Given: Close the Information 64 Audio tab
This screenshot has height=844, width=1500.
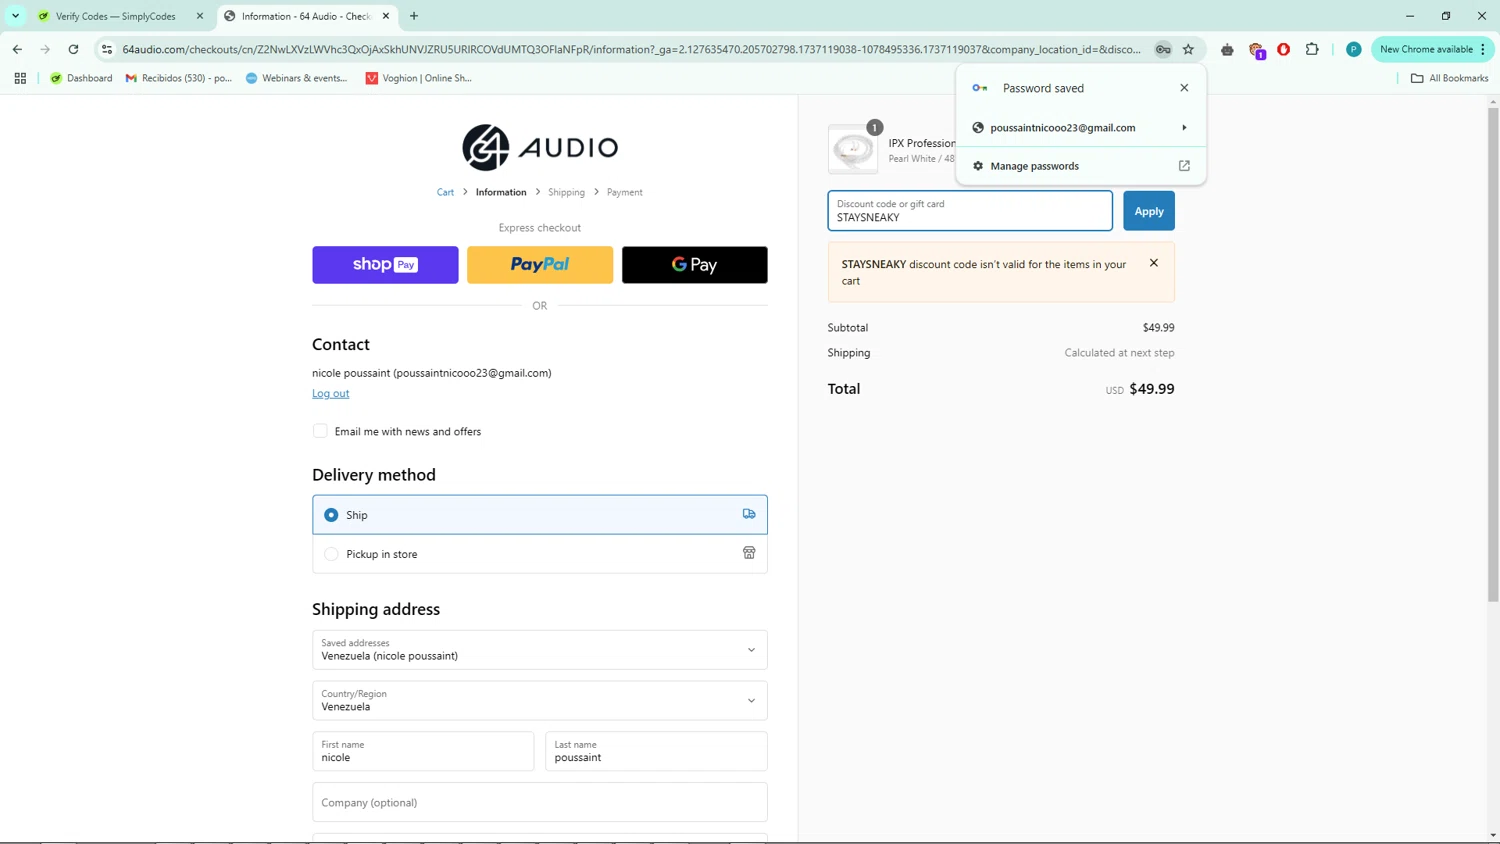Looking at the screenshot, I should [x=386, y=16].
